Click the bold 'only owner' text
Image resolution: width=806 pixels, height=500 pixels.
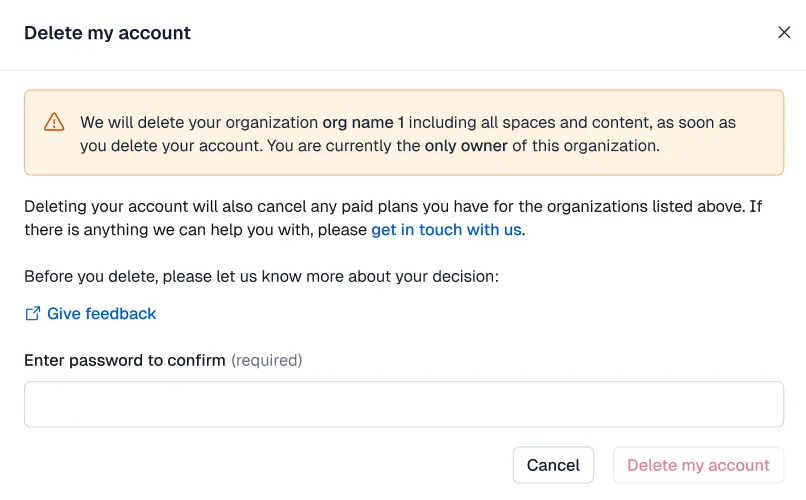[466, 146]
